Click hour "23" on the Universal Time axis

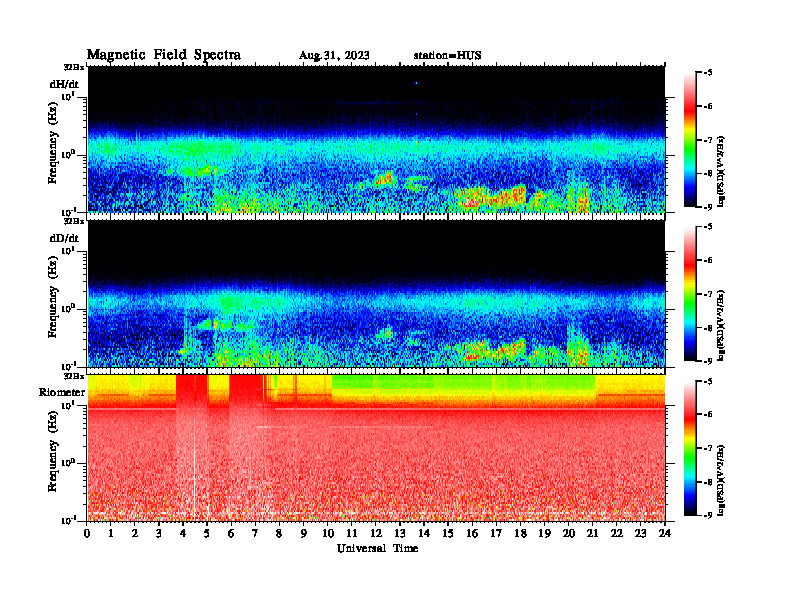pos(640,533)
